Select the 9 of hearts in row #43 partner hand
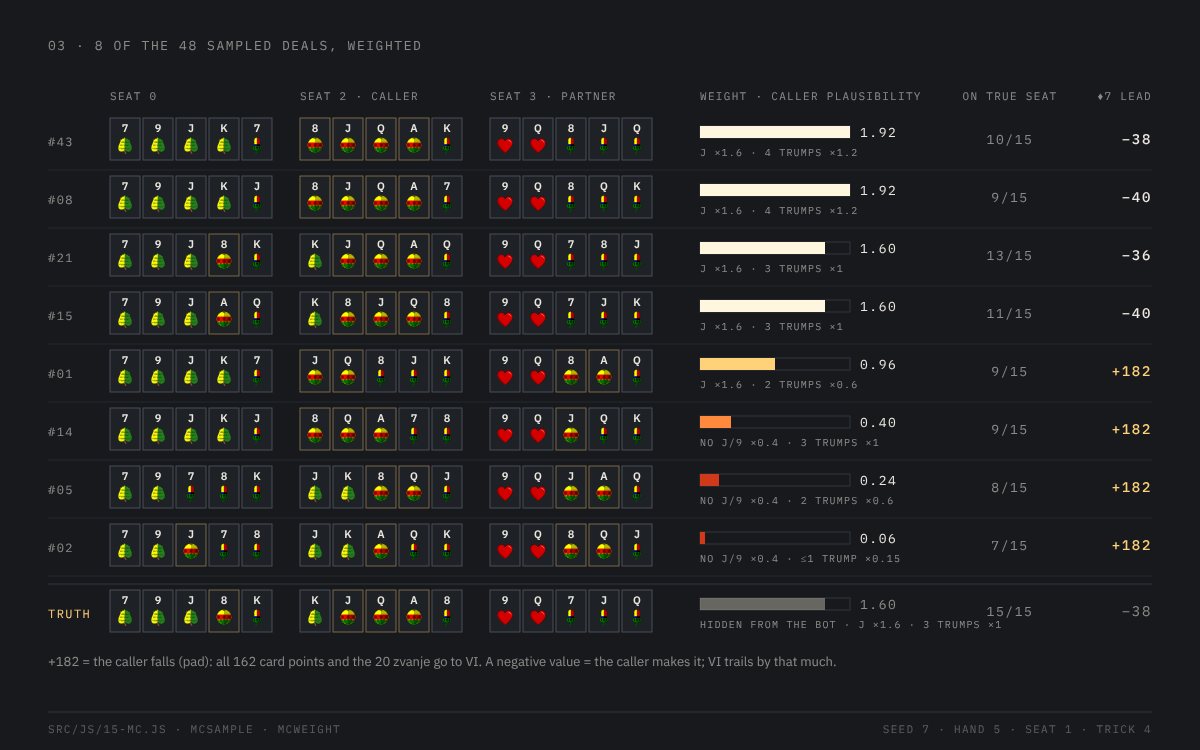Viewport: 1200px width, 750px height. pyautogui.click(x=505, y=139)
